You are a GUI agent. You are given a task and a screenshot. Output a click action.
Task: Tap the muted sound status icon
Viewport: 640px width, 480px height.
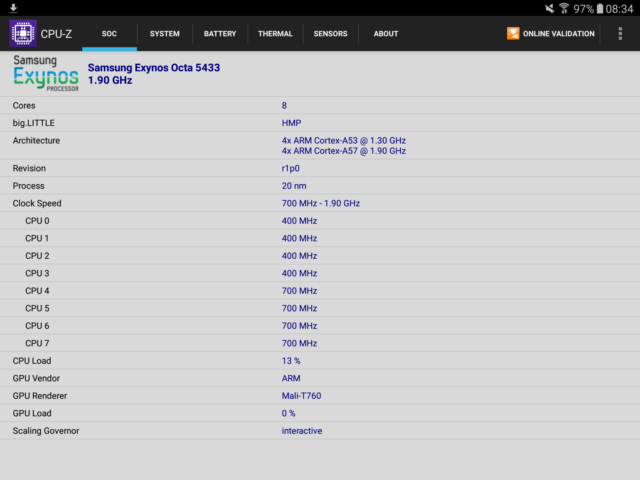[x=550, y=8]
